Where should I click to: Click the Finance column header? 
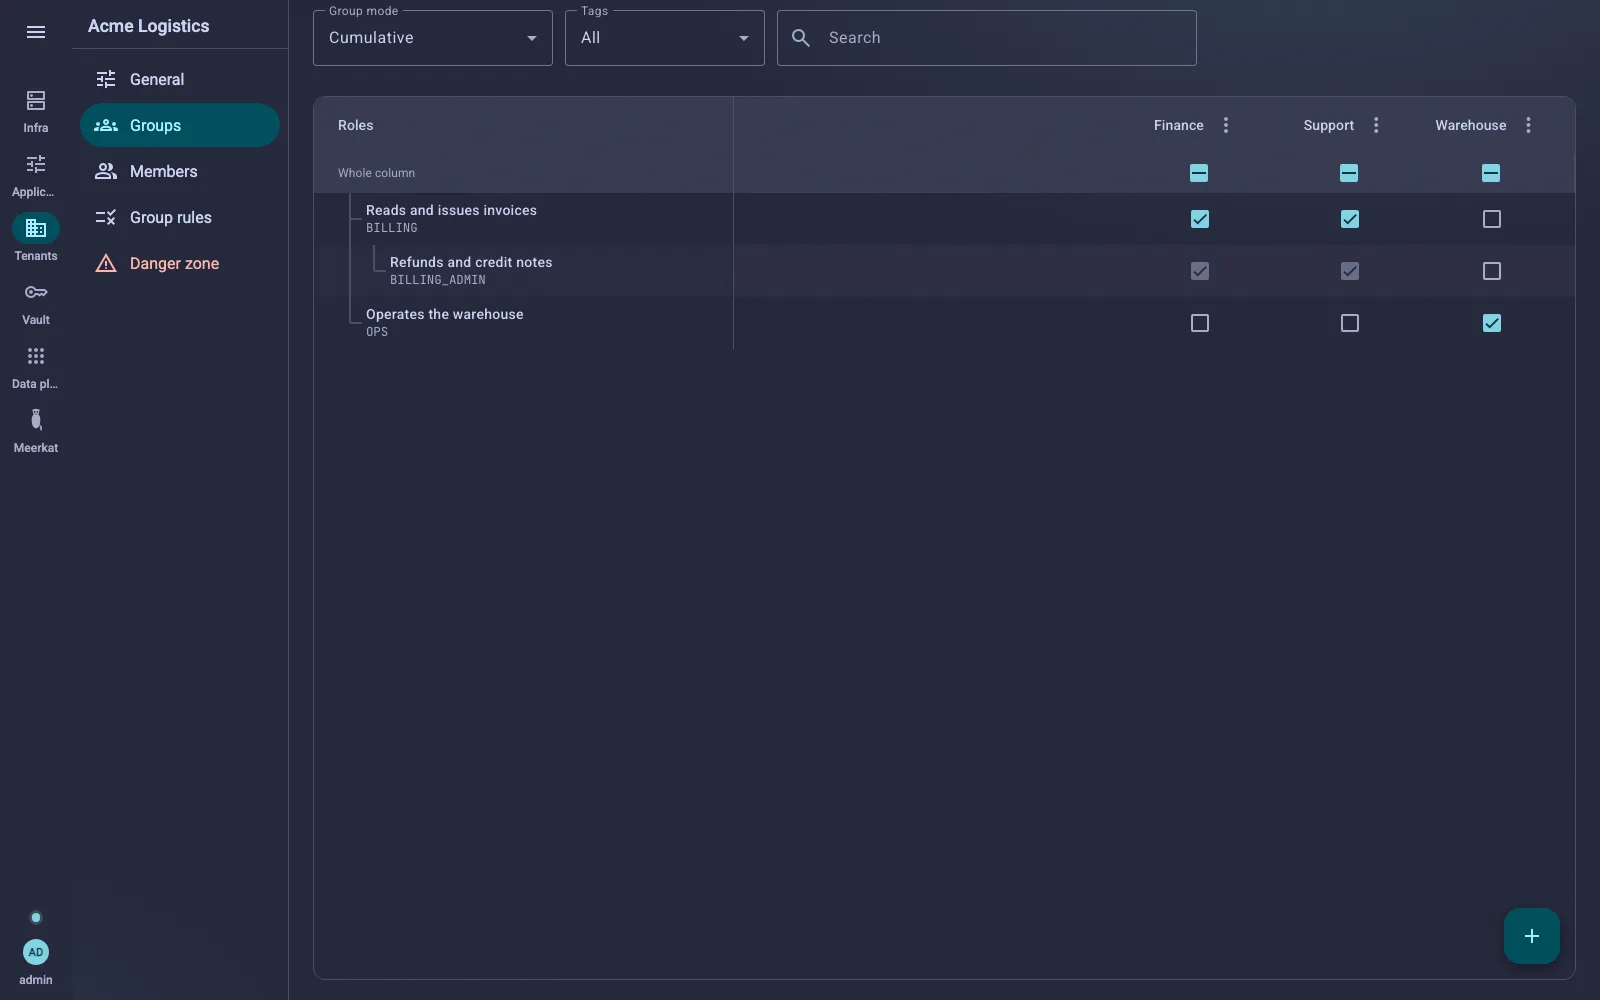[1179, 125]
